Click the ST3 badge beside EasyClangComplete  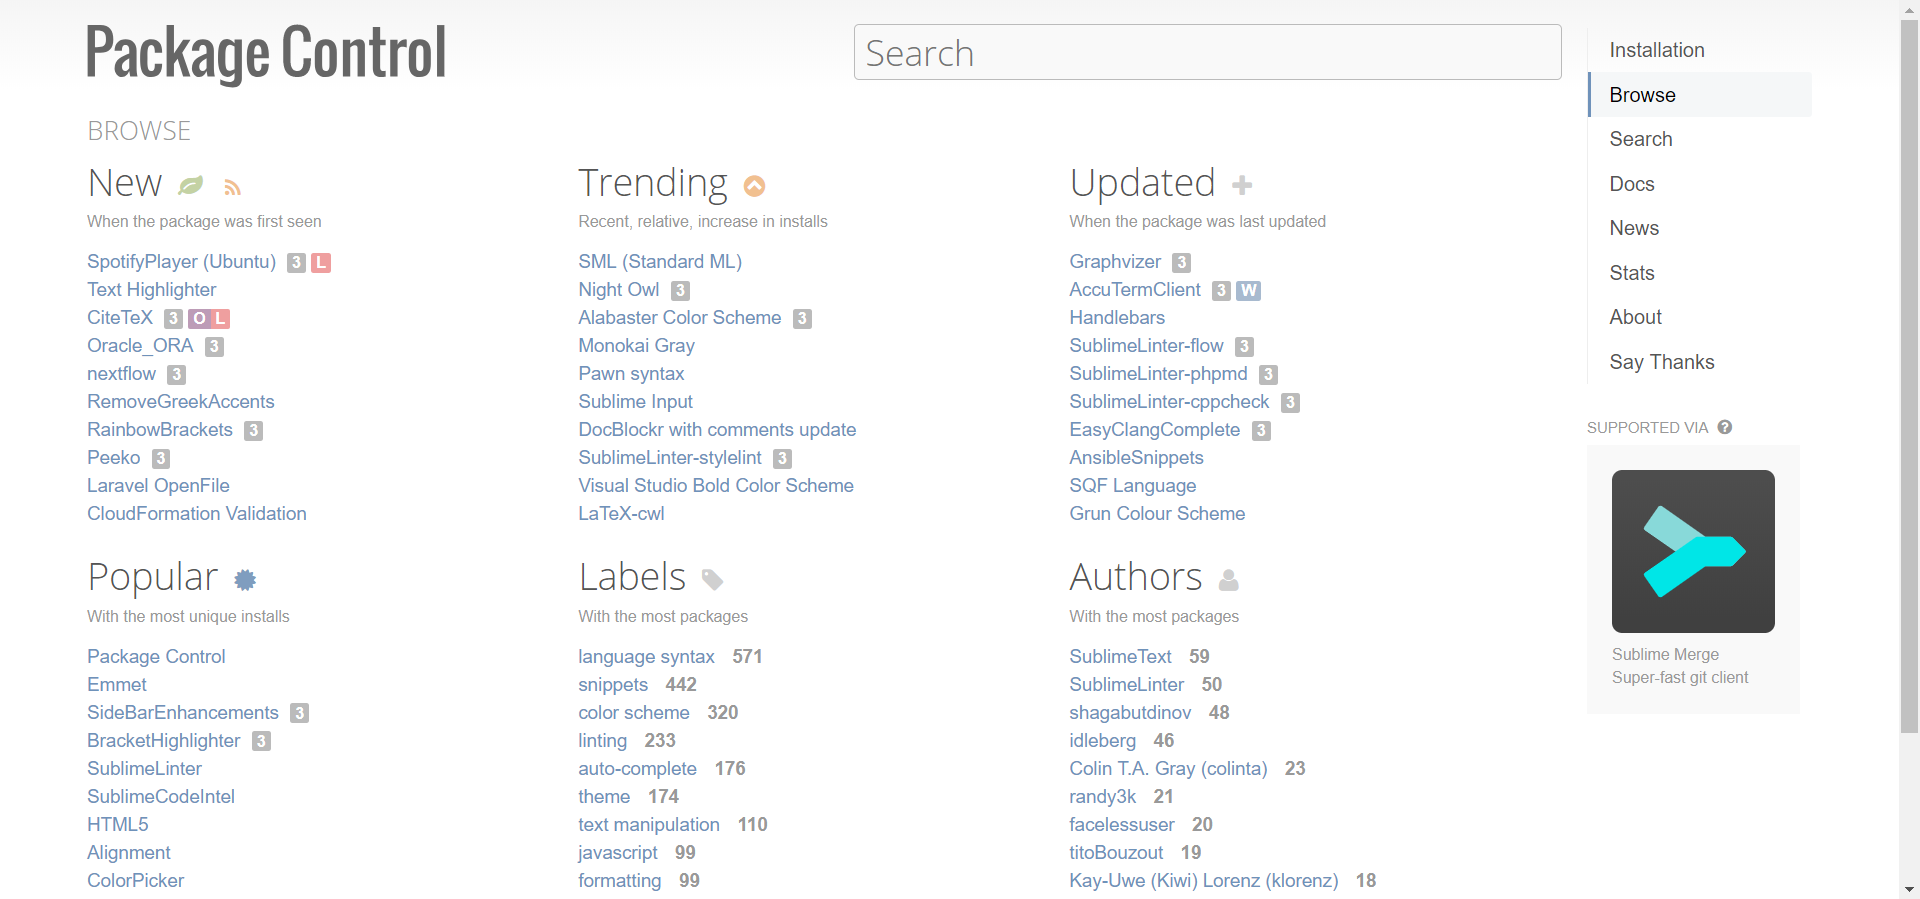(1261, 431)
